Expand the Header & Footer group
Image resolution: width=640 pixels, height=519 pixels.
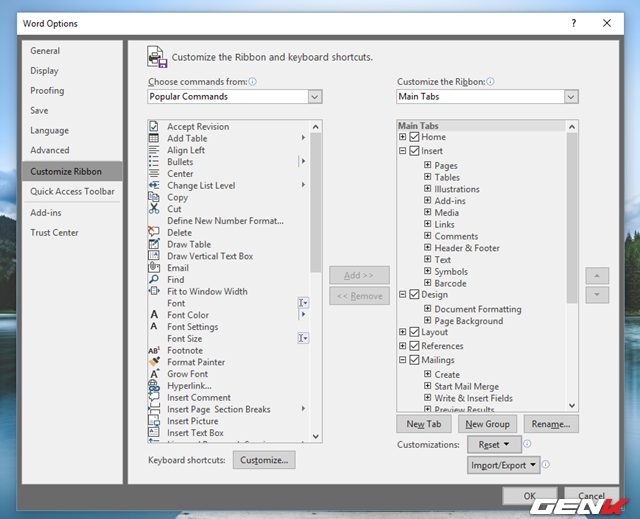[427, 247]
